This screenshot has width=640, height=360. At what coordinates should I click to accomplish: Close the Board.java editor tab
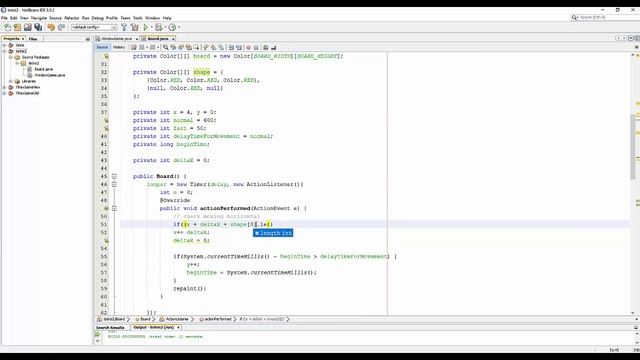click(x=173, y=39)
